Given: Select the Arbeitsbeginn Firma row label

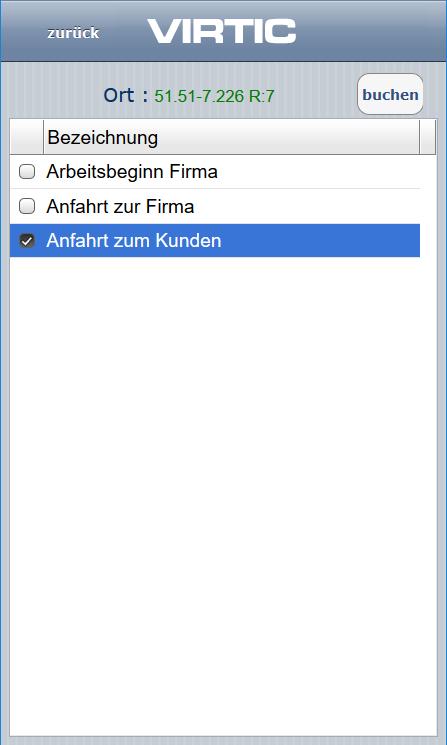Looking at the screenshot, I should [132, 172].
